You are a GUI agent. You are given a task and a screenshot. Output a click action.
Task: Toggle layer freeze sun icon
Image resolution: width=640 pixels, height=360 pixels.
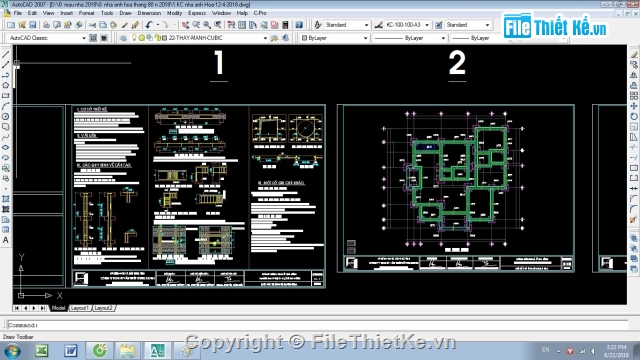pos(142,38)
